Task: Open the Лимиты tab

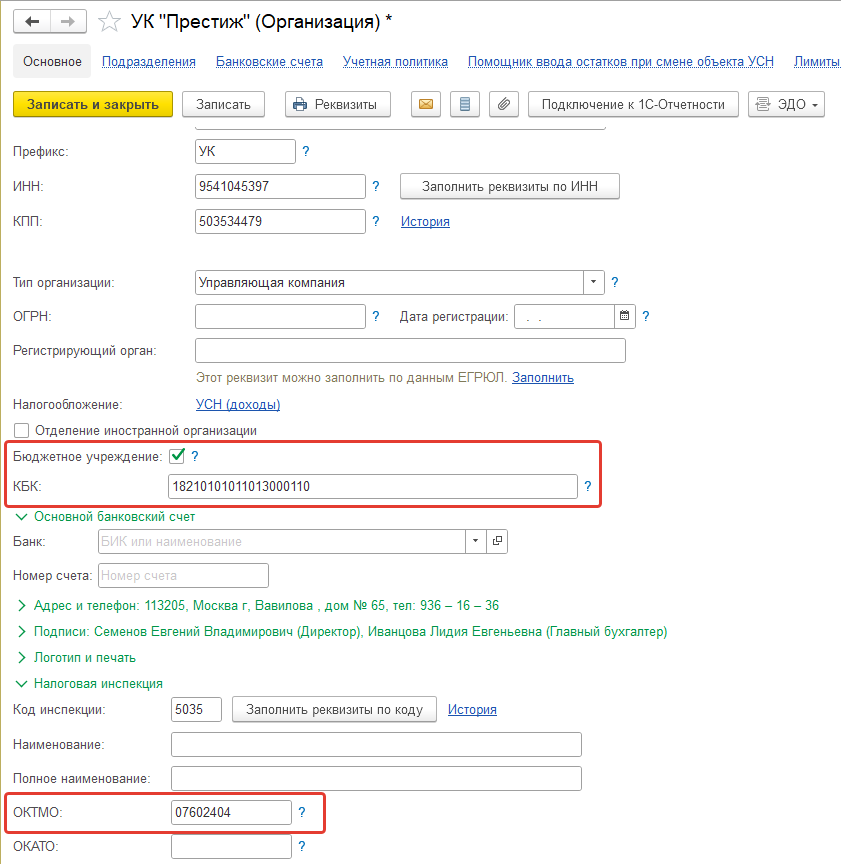Action: pyautogui.click(x=817, y=62)
